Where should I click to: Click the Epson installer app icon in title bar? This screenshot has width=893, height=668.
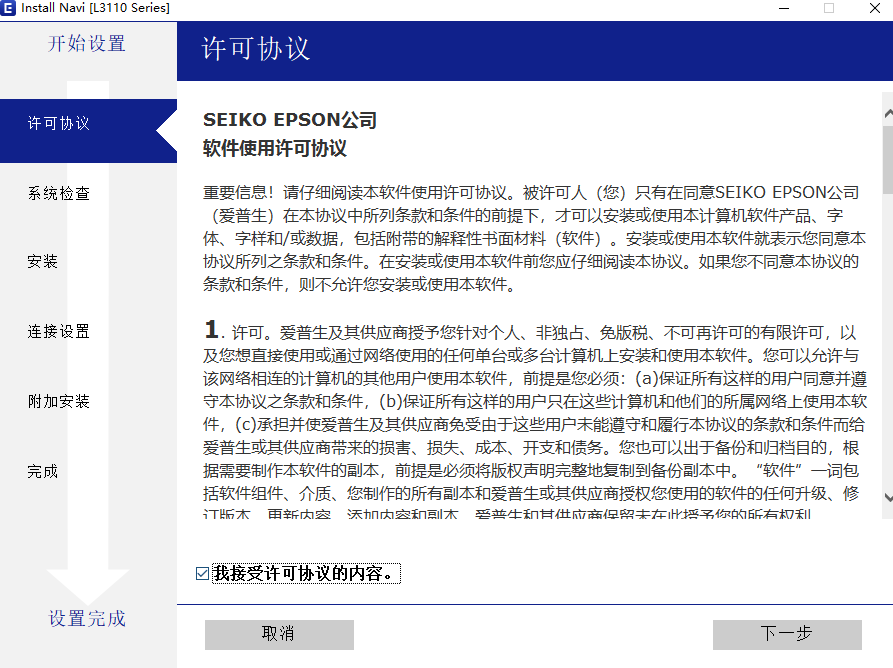click(8, 7)
